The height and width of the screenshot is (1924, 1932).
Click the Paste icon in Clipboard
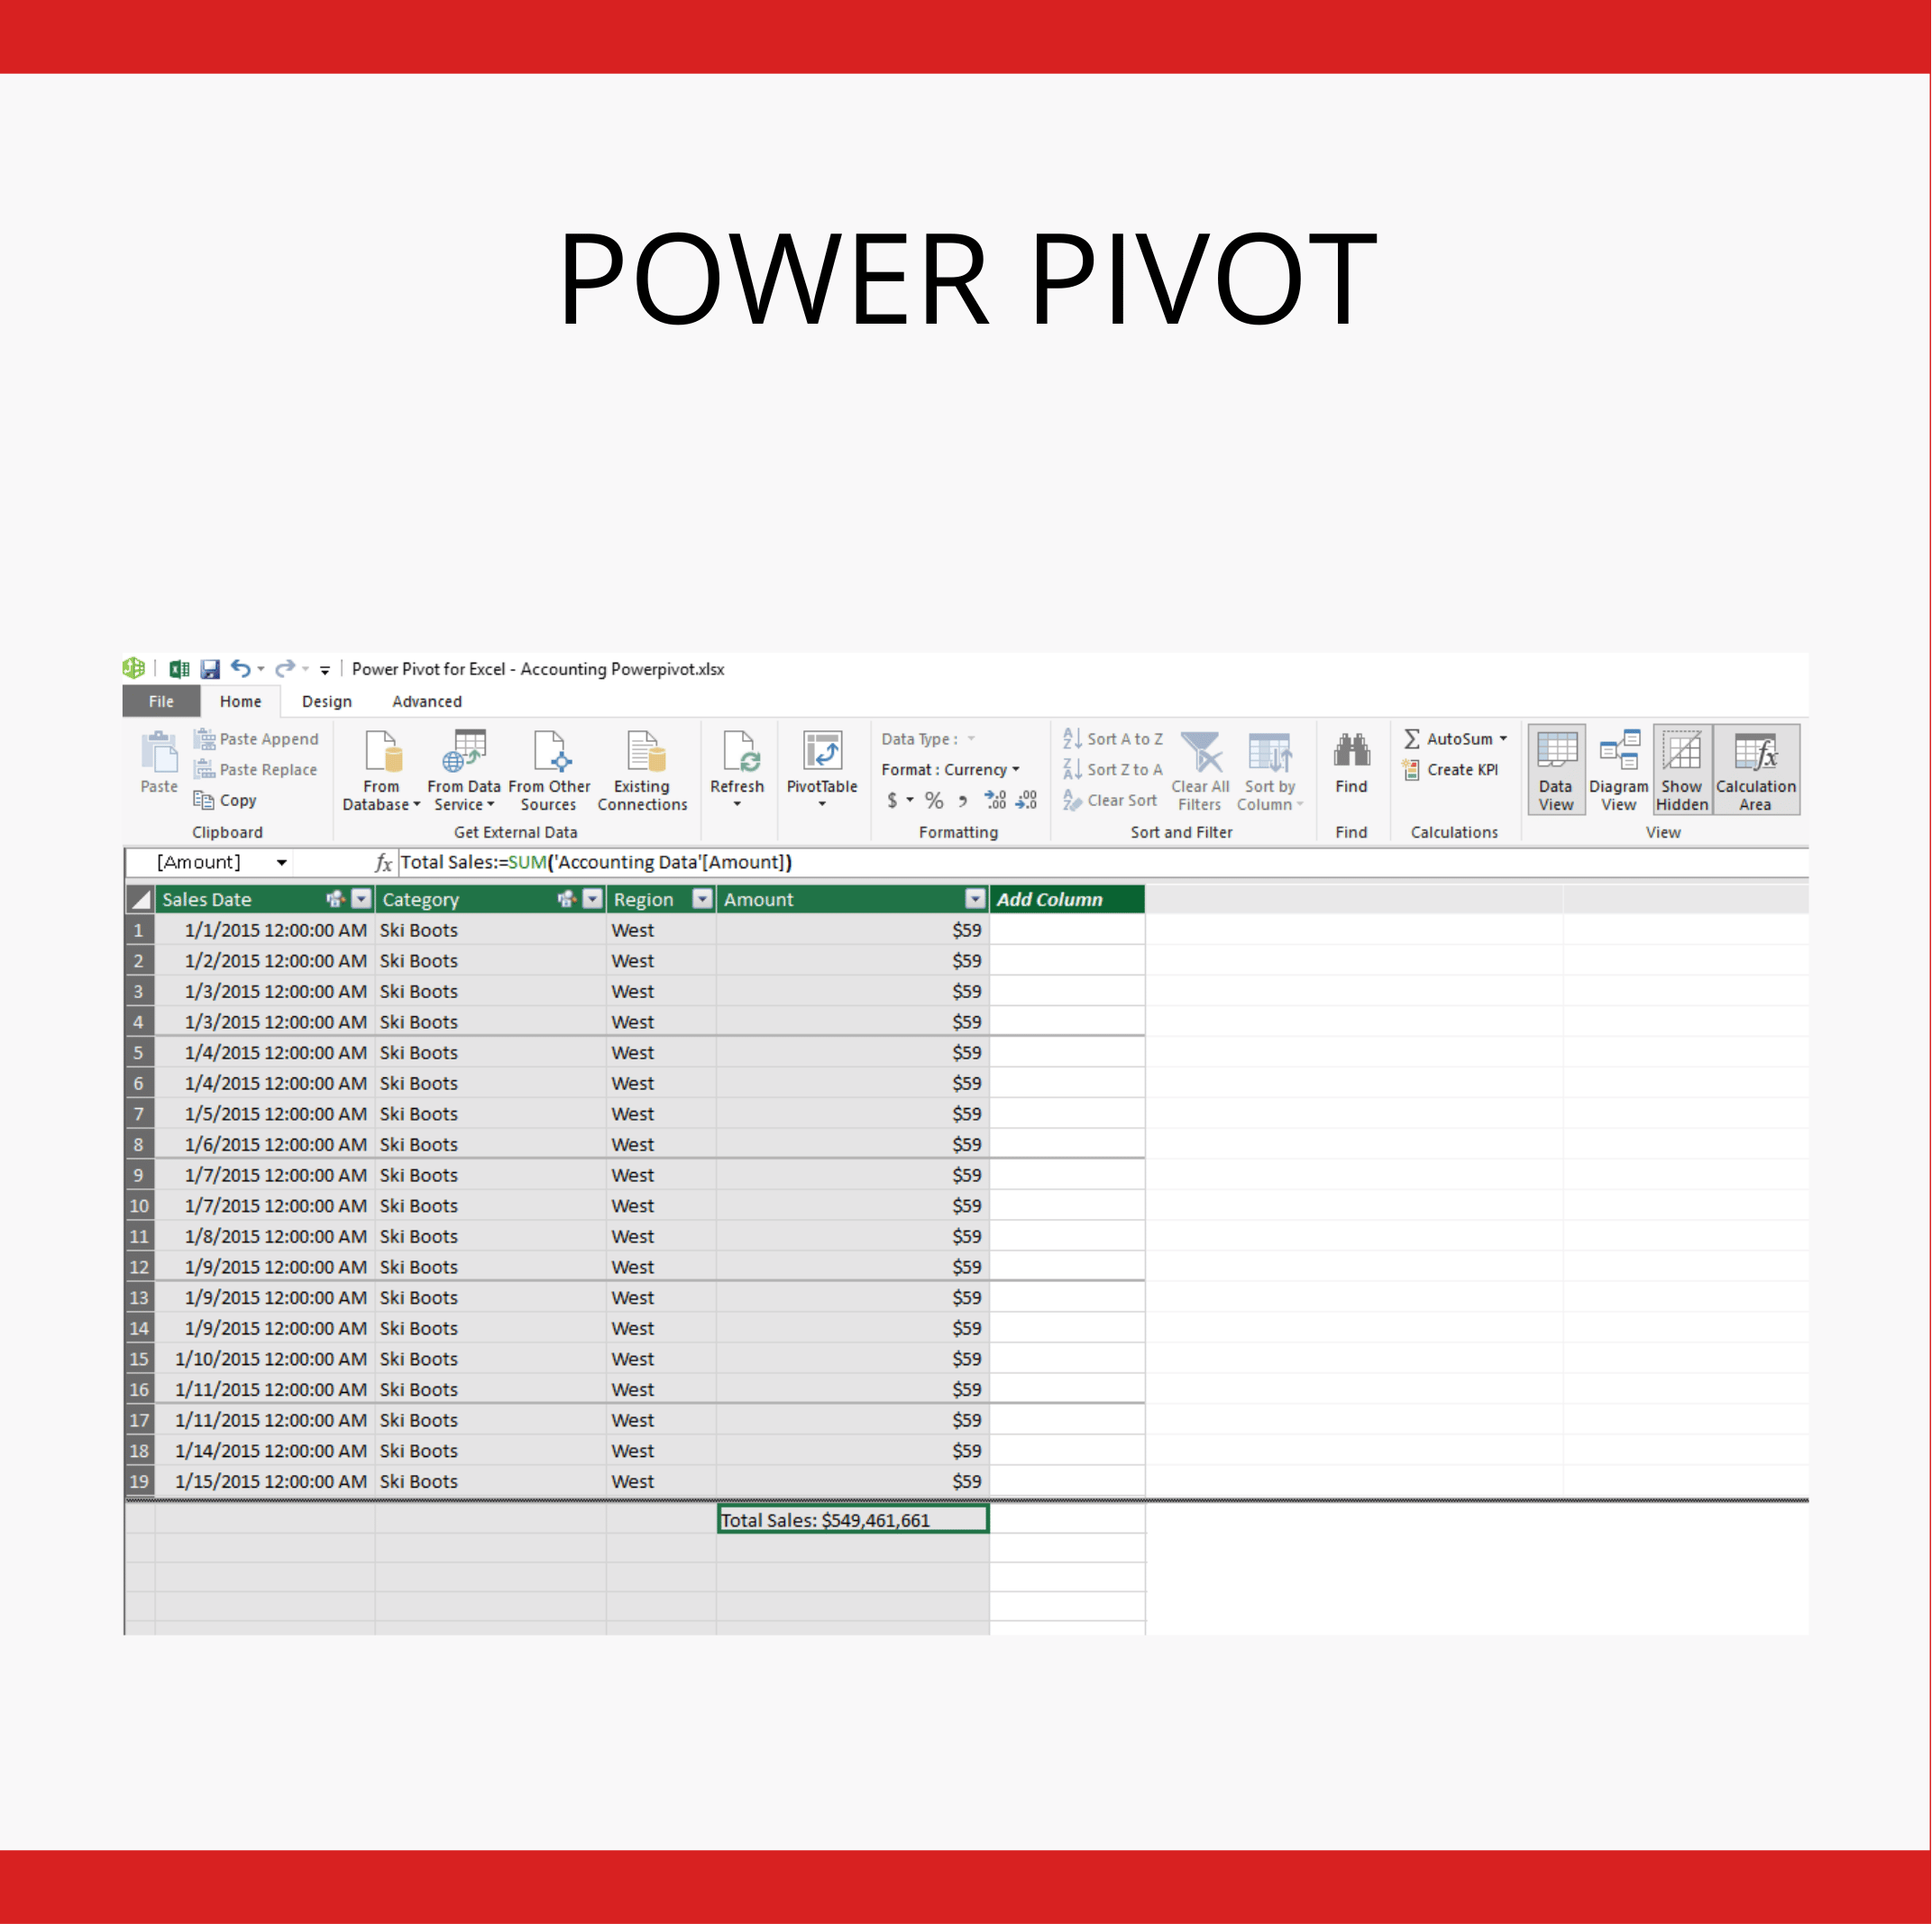click(x=159, y=762)
